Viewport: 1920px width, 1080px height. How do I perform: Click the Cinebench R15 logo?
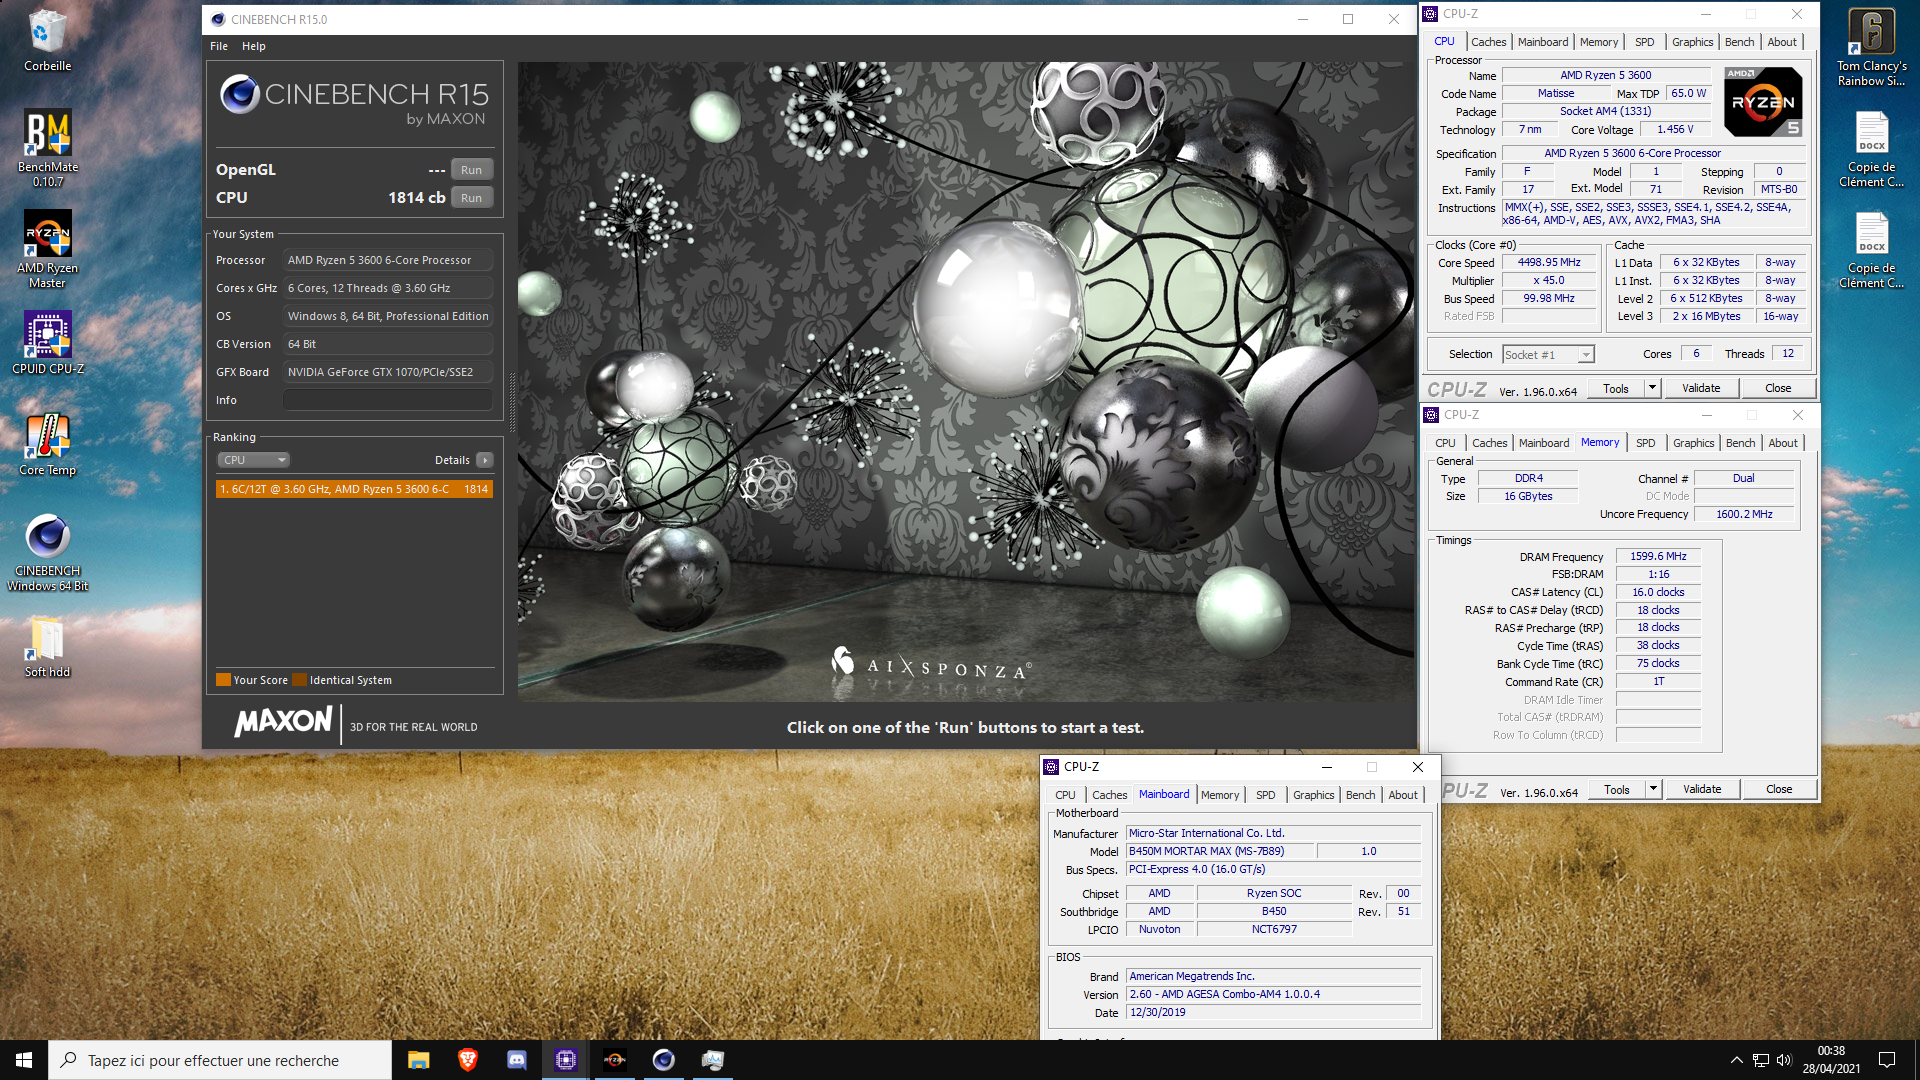[354, 100]
